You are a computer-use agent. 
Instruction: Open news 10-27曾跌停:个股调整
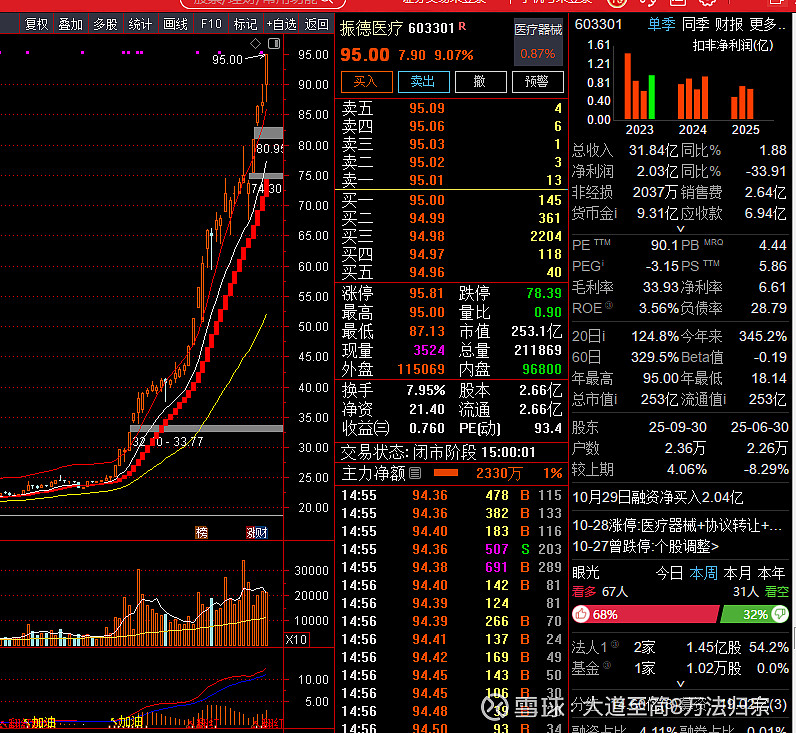pyautogui.click(x=646, y=547)
